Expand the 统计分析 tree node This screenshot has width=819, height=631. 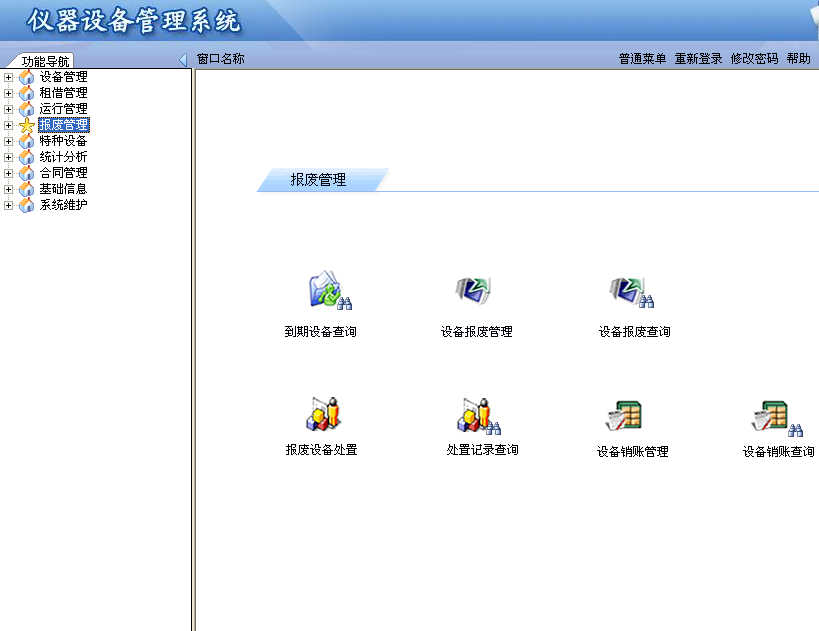coord(8,157)
